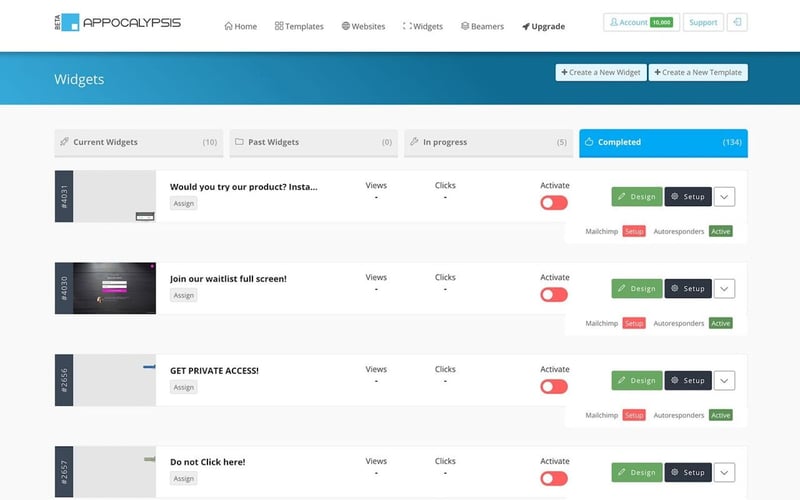This screenshot has height=500, width=800.
Task: Click title Join our waitlist full screen!
Action: [x=228, y=279]
